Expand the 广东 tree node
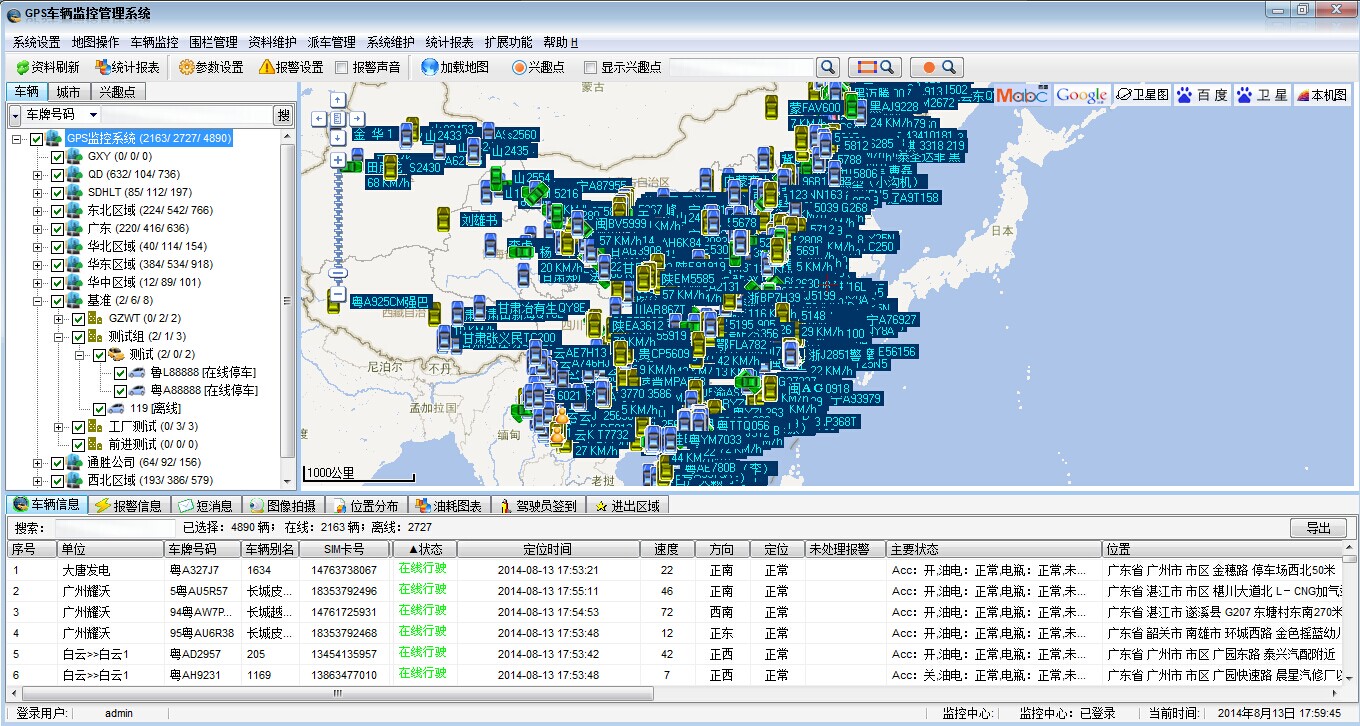 [x=38, y=228]
